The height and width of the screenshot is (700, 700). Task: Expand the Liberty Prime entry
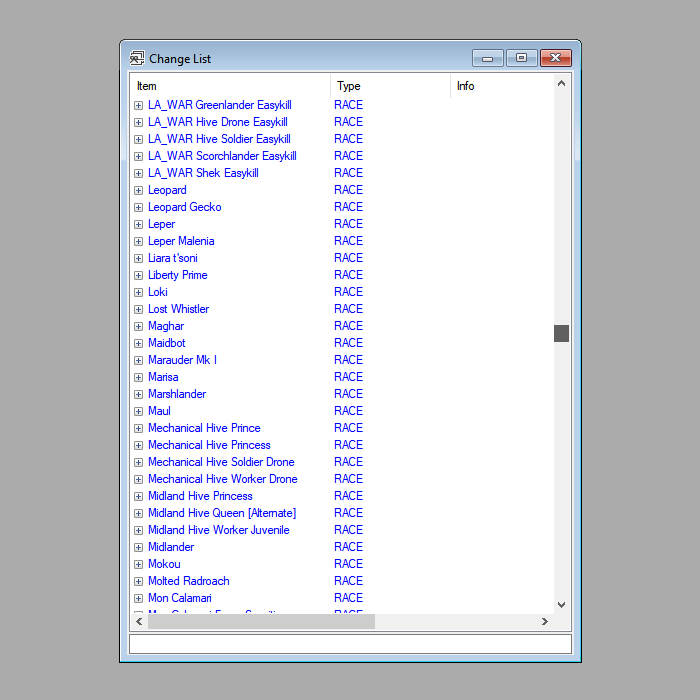tap(138, 275)
